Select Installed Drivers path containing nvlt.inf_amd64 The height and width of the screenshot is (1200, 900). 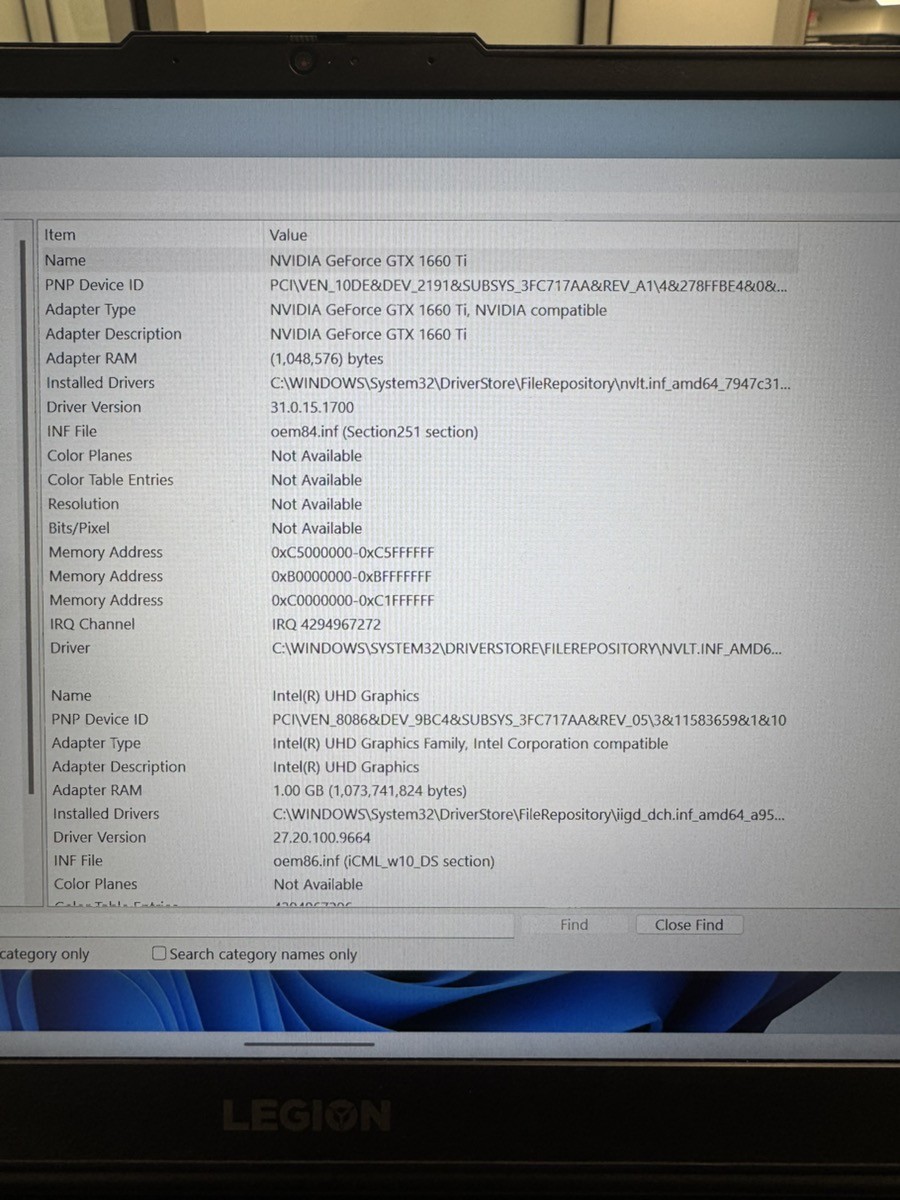click(530, 383)
